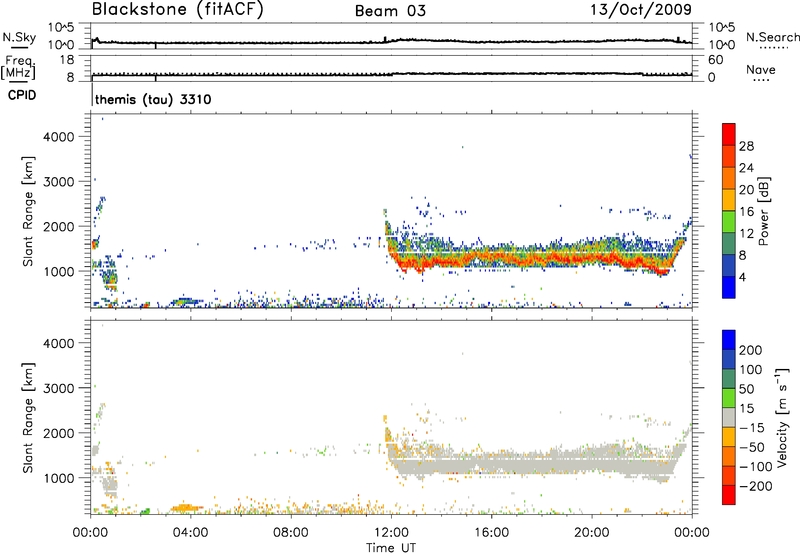Click the 60 tick on the Nave axis
The width and height of the screenshot is (800, 554).
tap(716, 60)
